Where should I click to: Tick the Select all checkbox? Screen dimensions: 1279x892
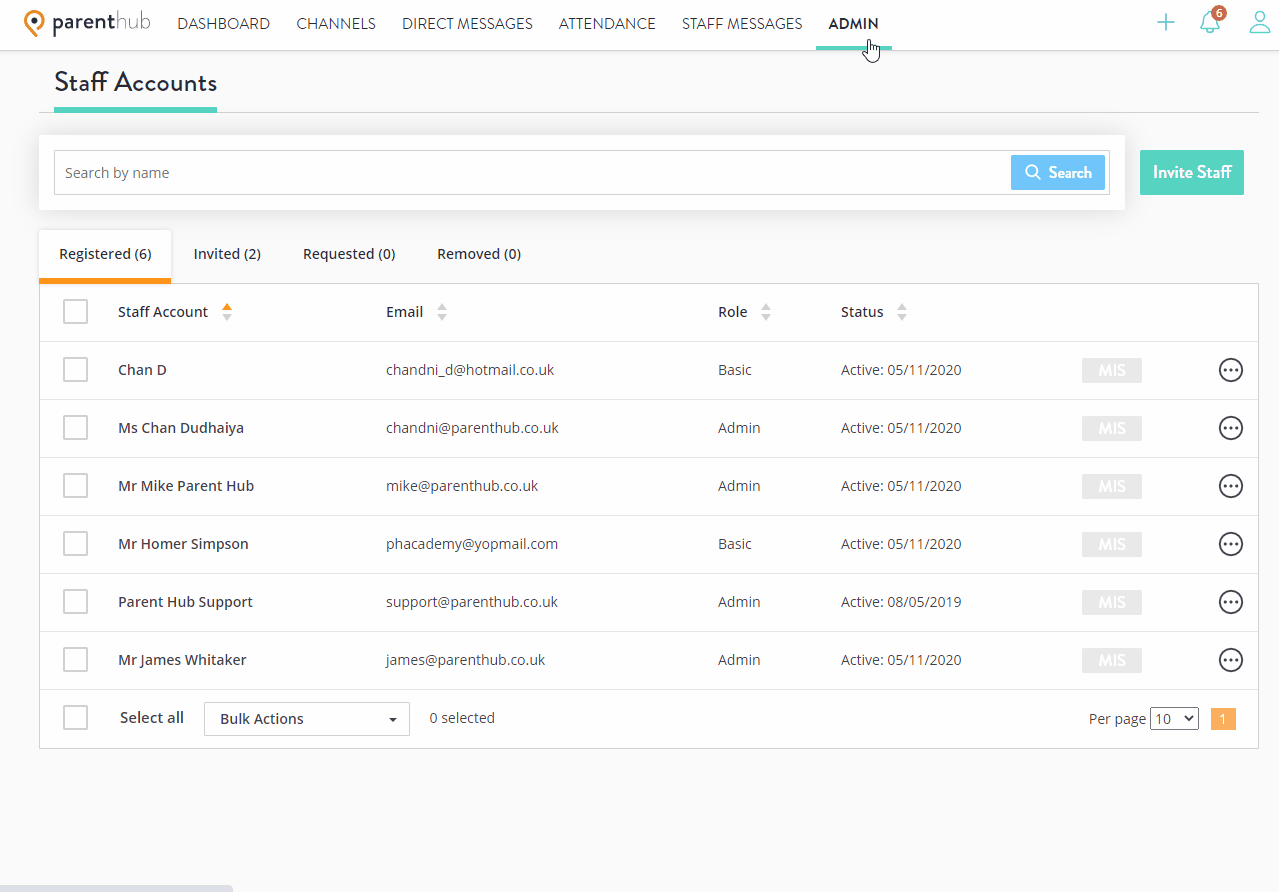coord(75,718)
